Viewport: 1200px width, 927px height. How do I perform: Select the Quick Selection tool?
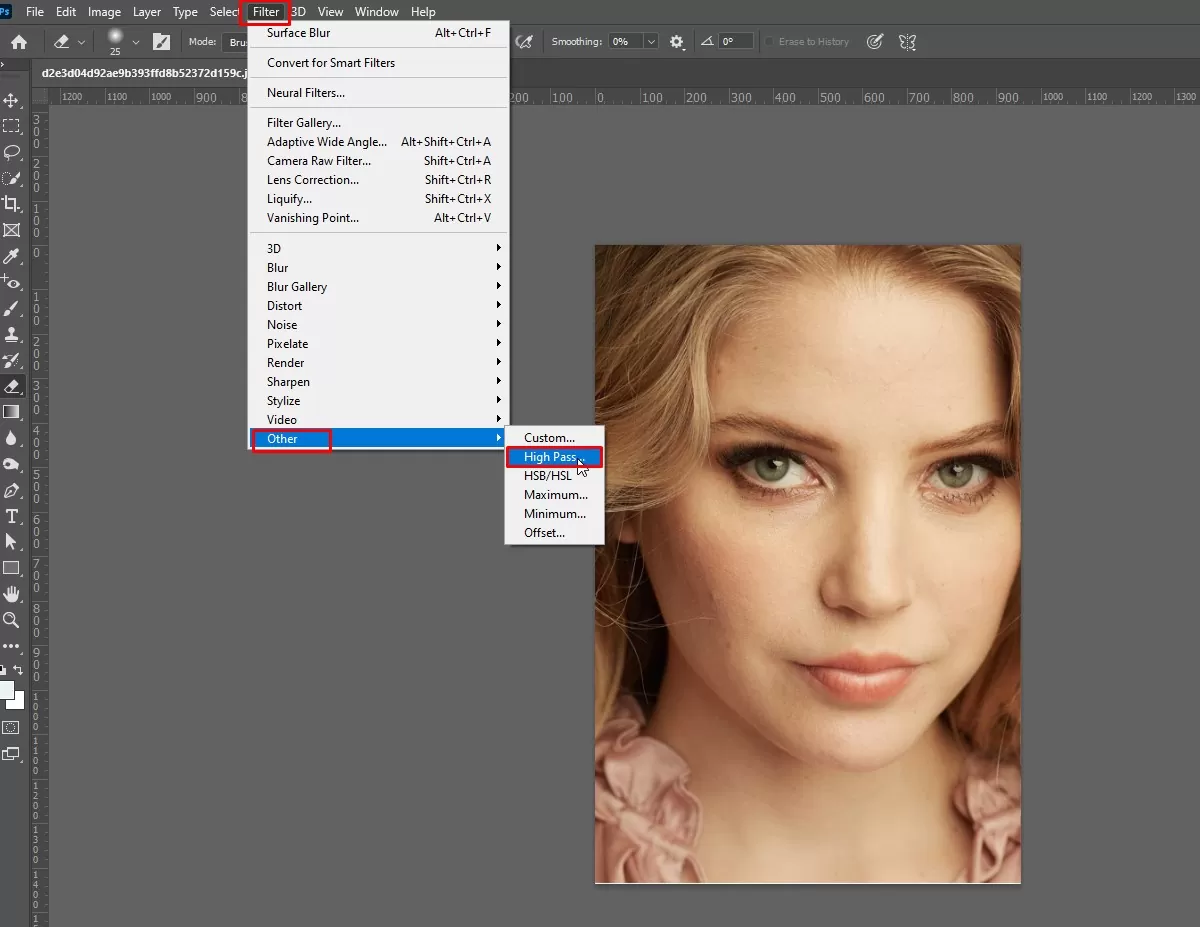pyautogui.click(x=12, y=179)
